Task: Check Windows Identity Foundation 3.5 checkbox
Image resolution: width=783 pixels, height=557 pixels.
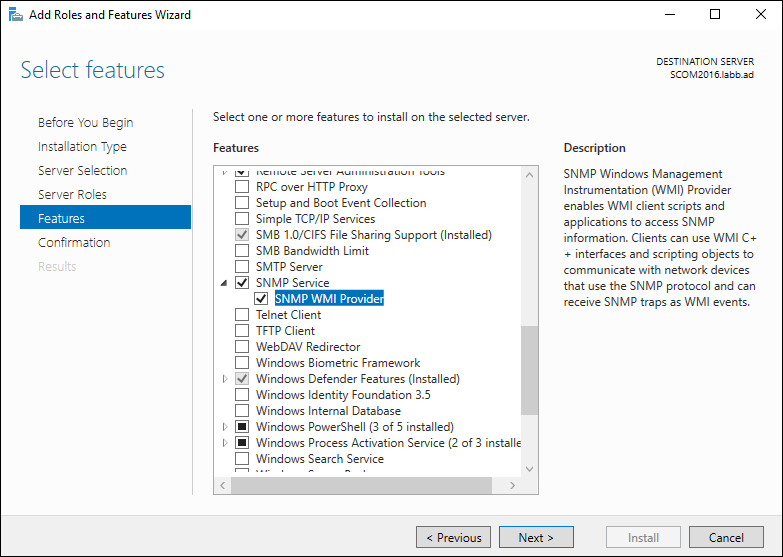Action: click(242, 395)
